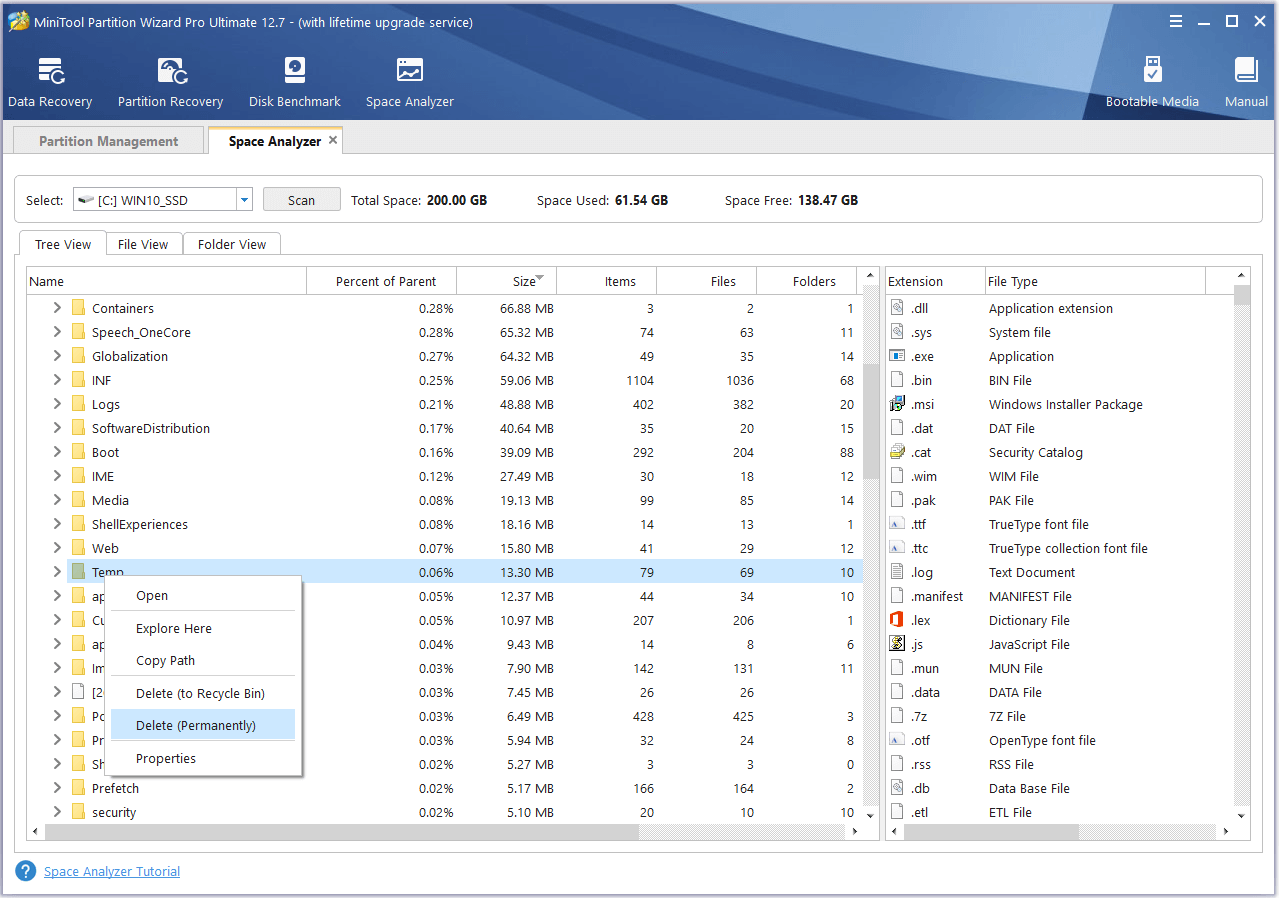Screen dimensions: 1279x898
Task: Expand the INF folder node
Action: 57,381
